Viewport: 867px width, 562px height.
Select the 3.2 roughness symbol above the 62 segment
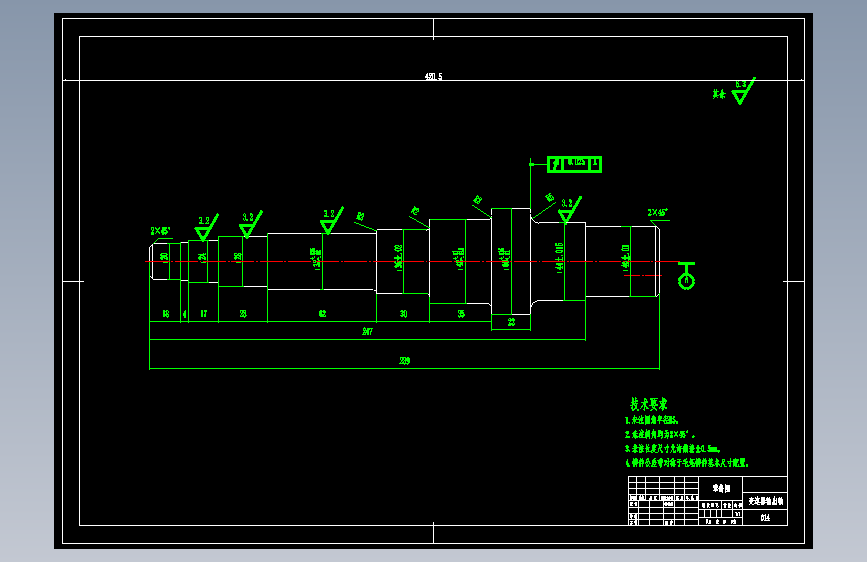tap(332, 220)
